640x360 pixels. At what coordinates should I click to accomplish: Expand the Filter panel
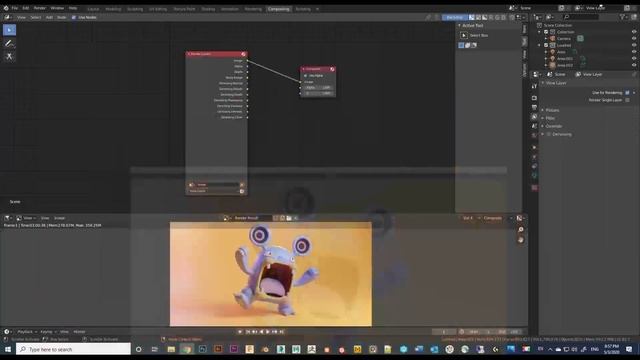click(x=550, y=118)
